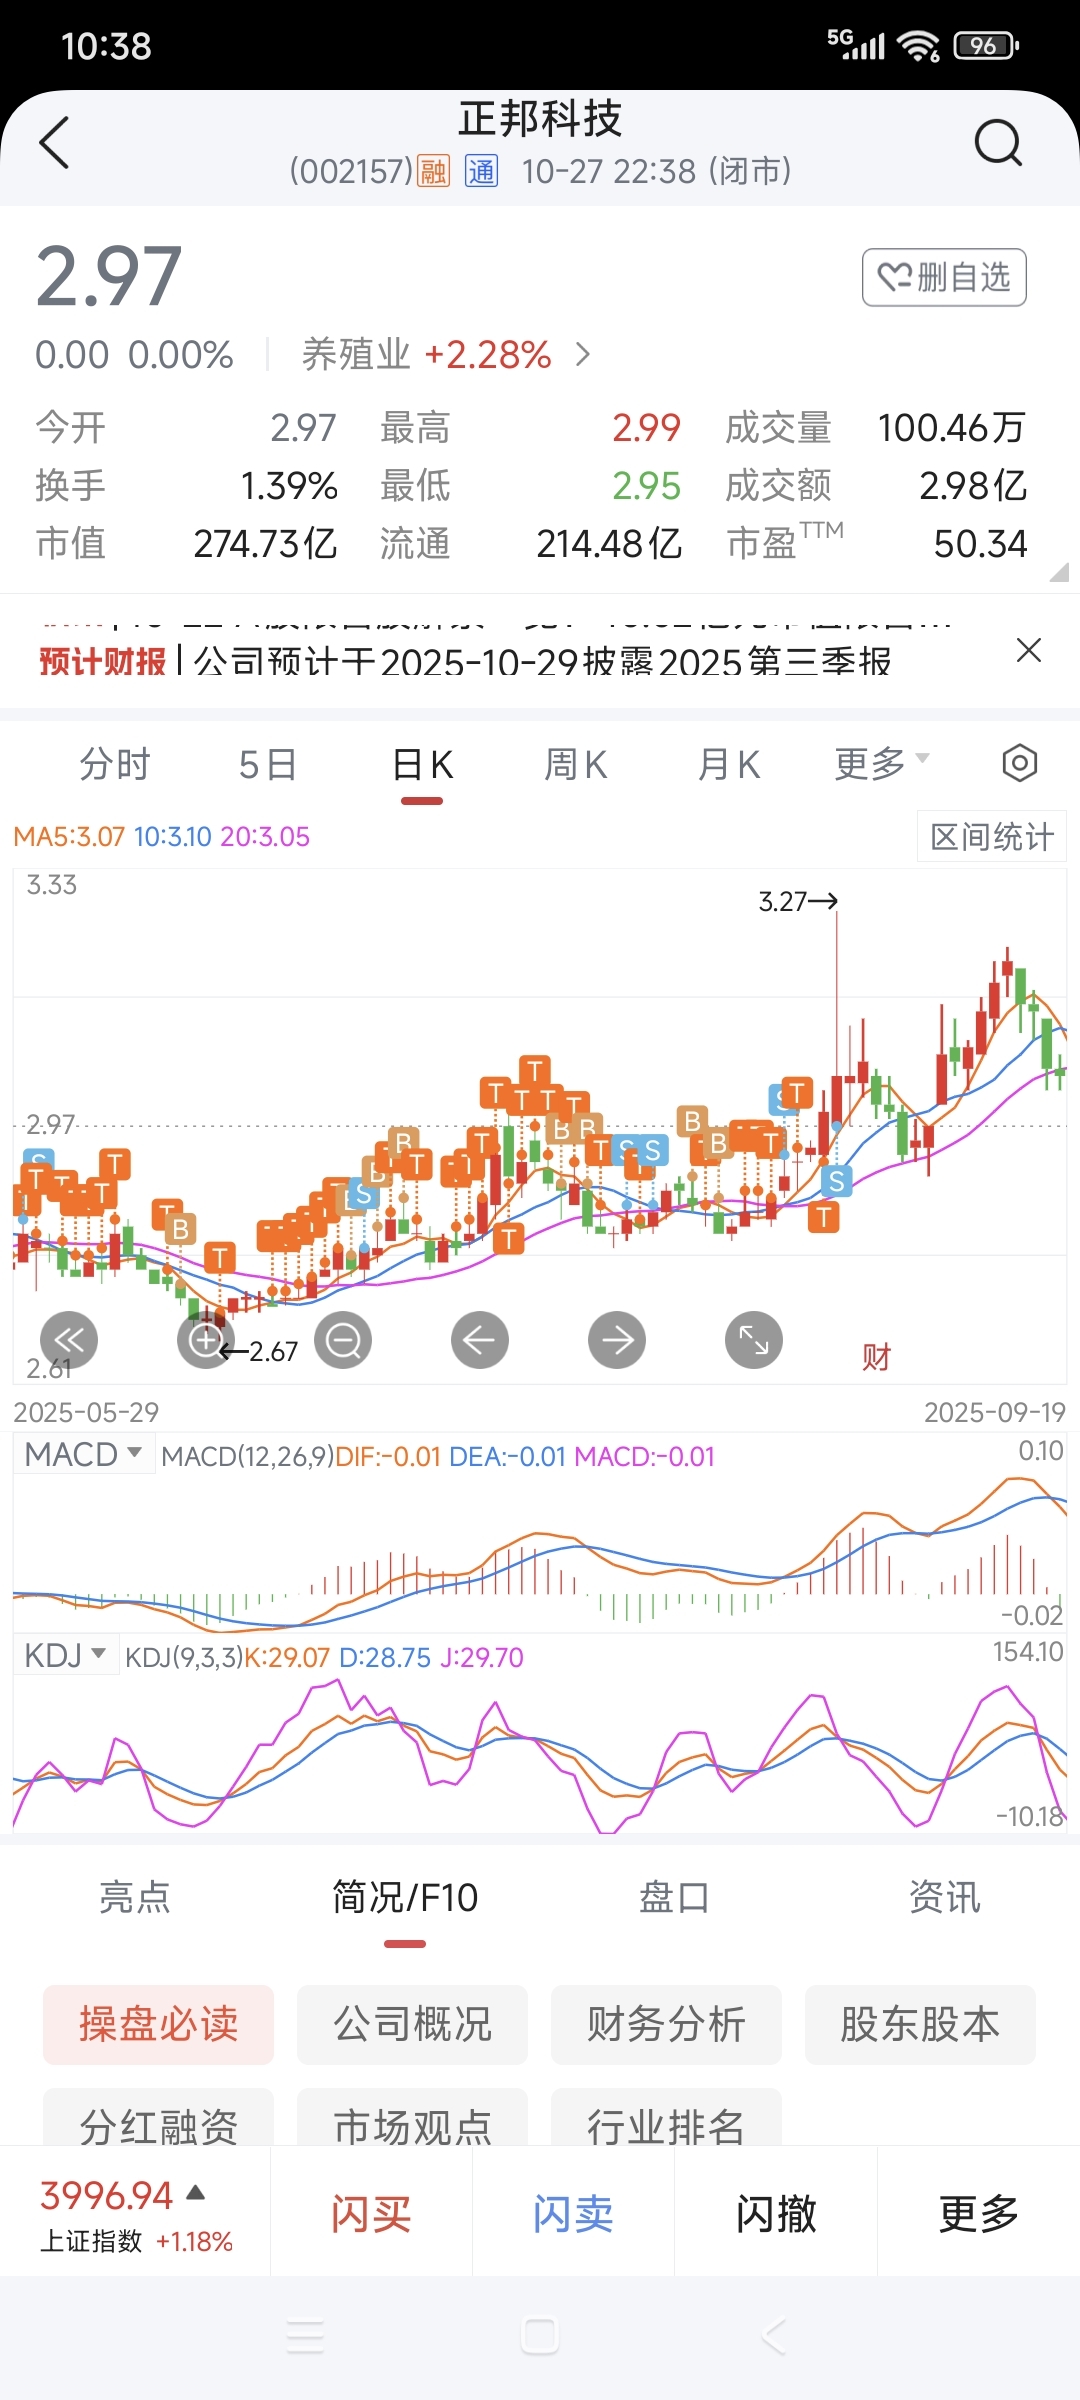Zoom out the K-line chart
This screenshot has width=1080, height=2400.
343,1340
